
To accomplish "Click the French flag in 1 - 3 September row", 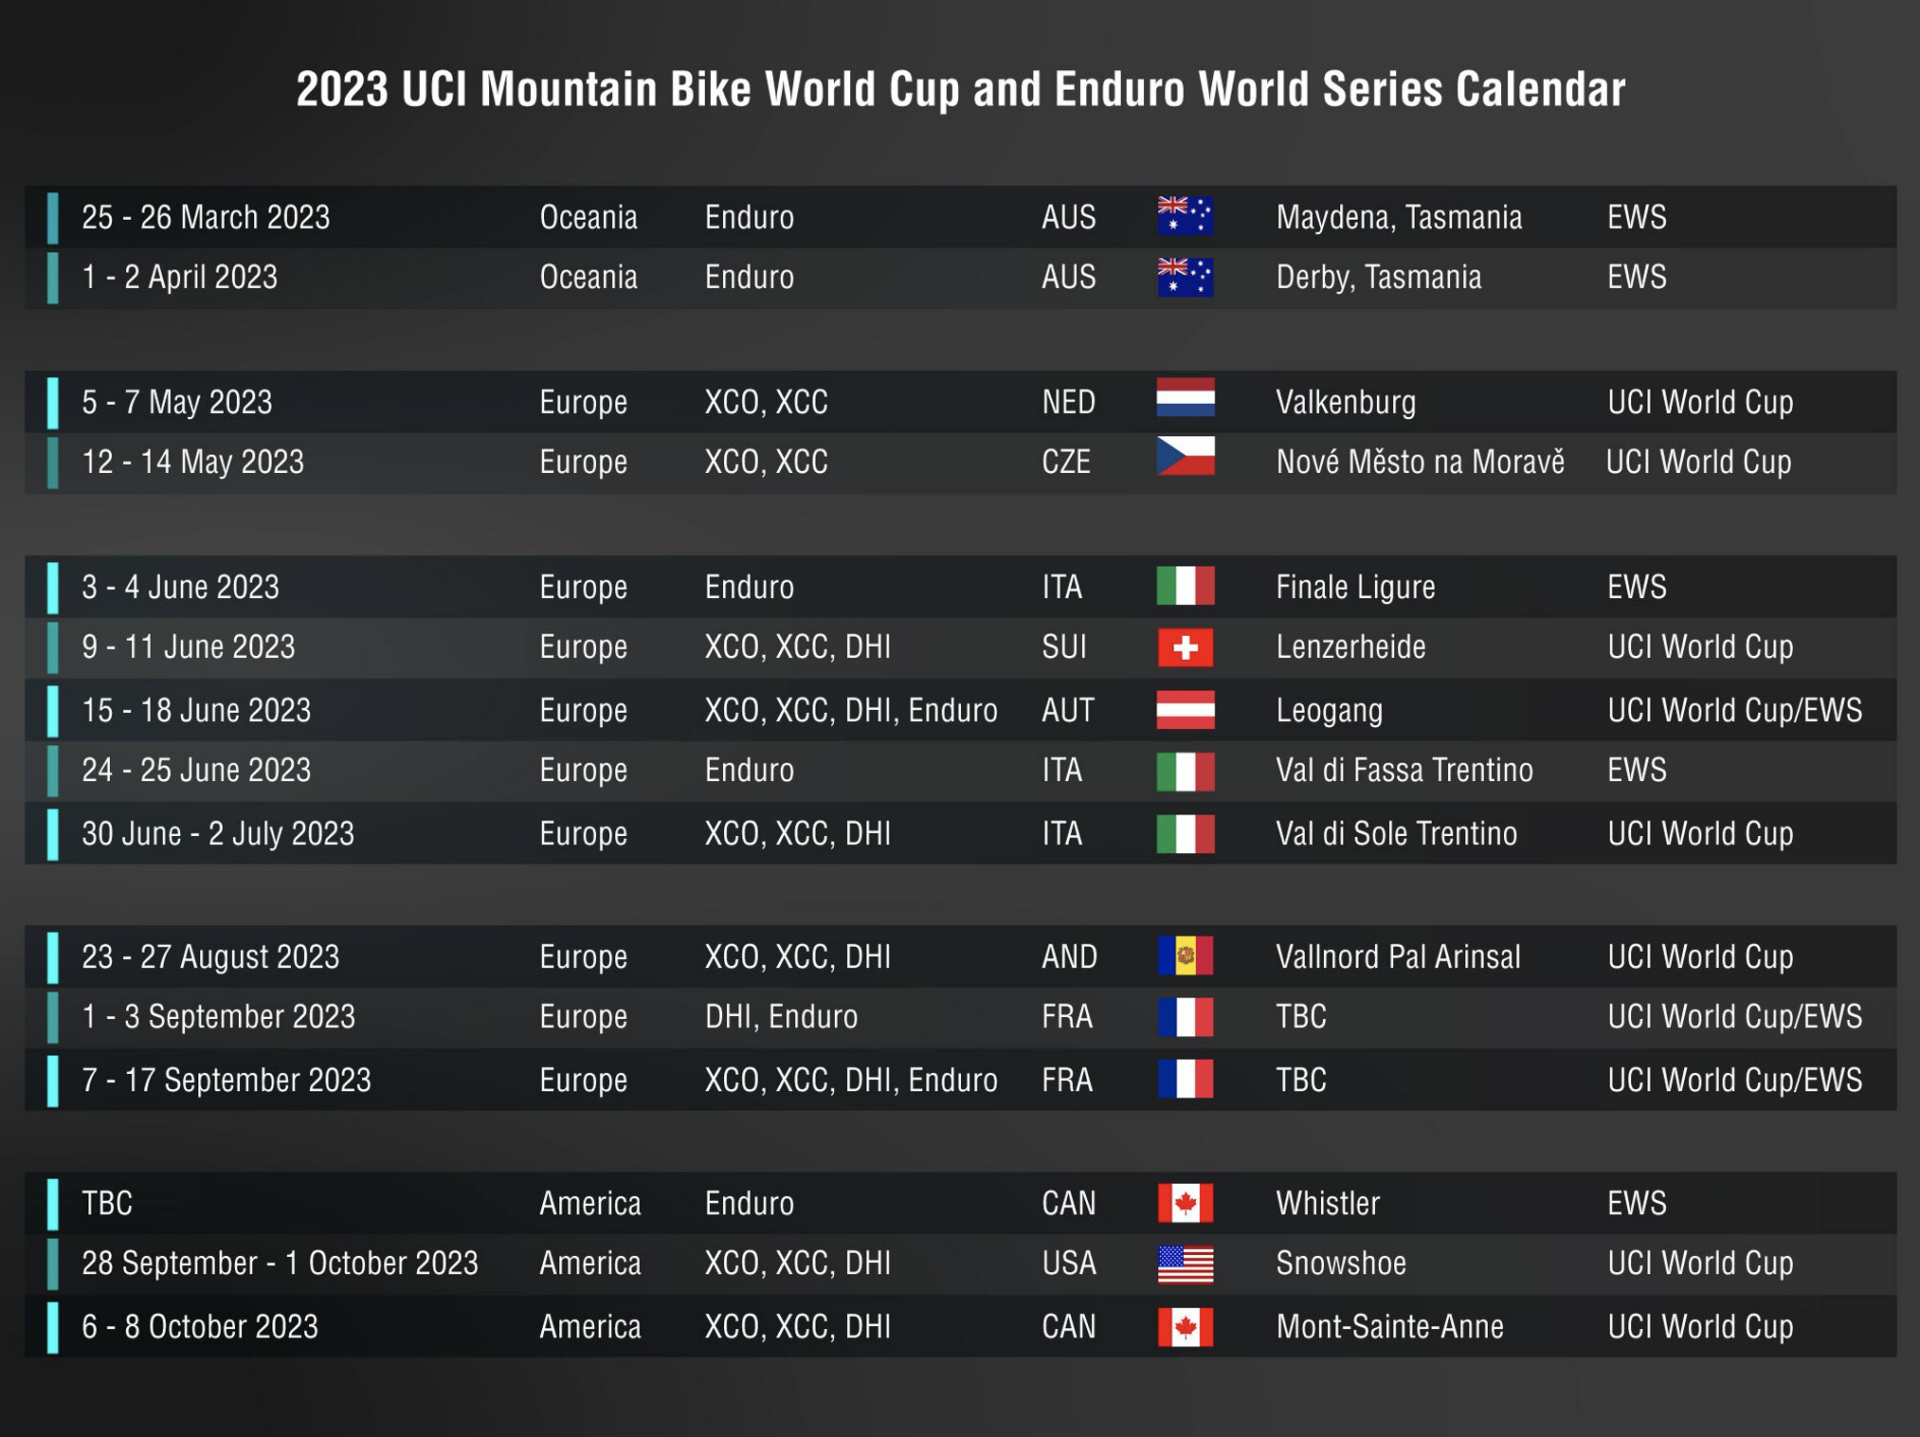I will pos(1185,1017).
